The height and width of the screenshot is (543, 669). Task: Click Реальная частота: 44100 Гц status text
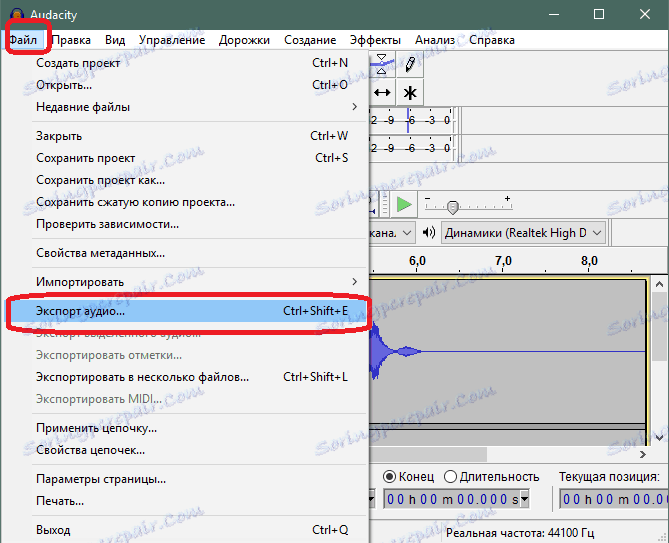(x=520, y=533)
